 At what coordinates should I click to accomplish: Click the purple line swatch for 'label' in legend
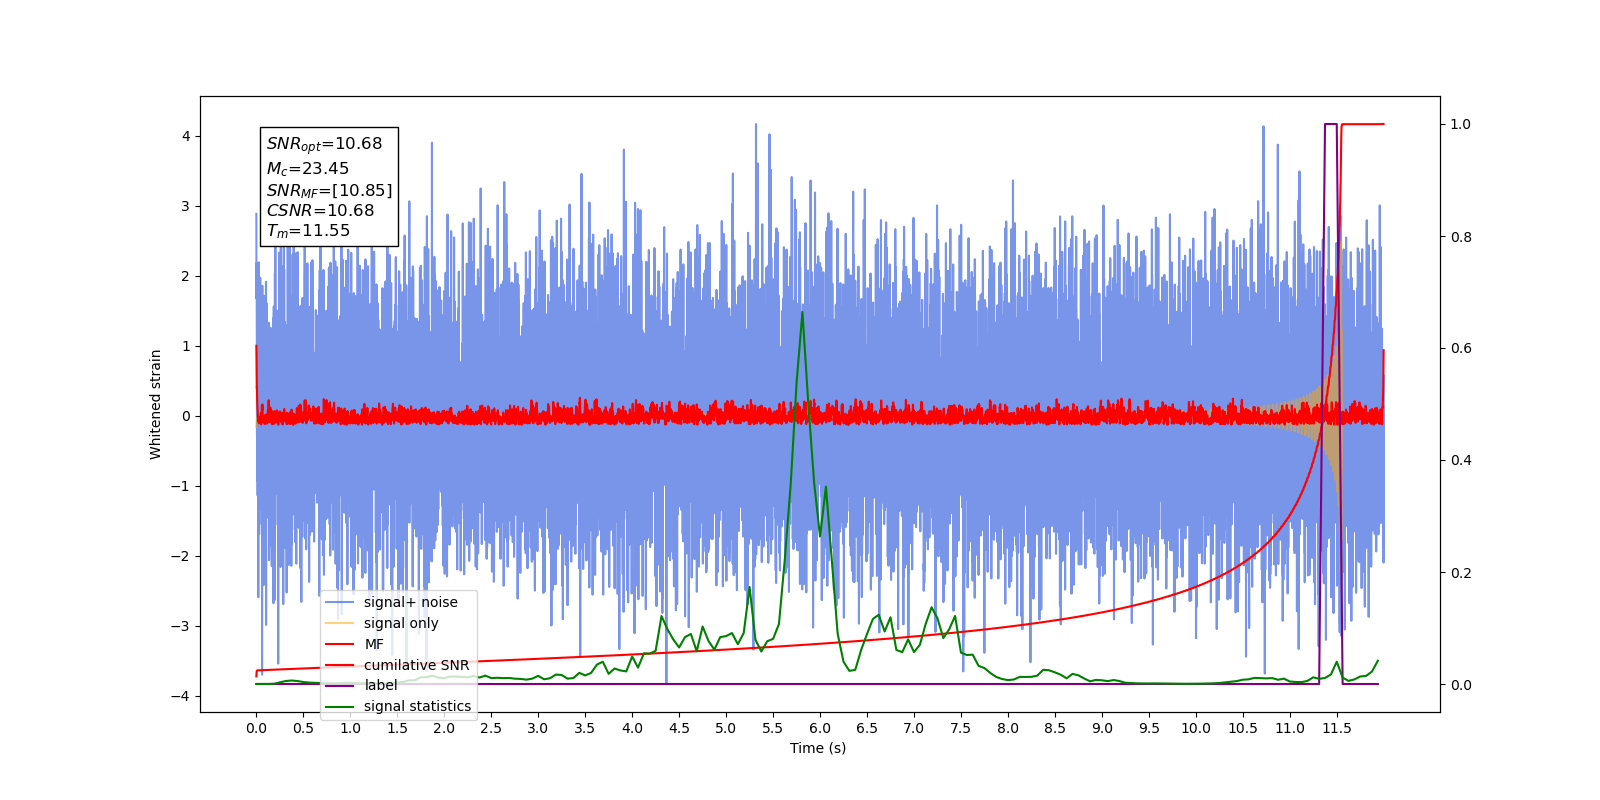(x=340, y=685)
